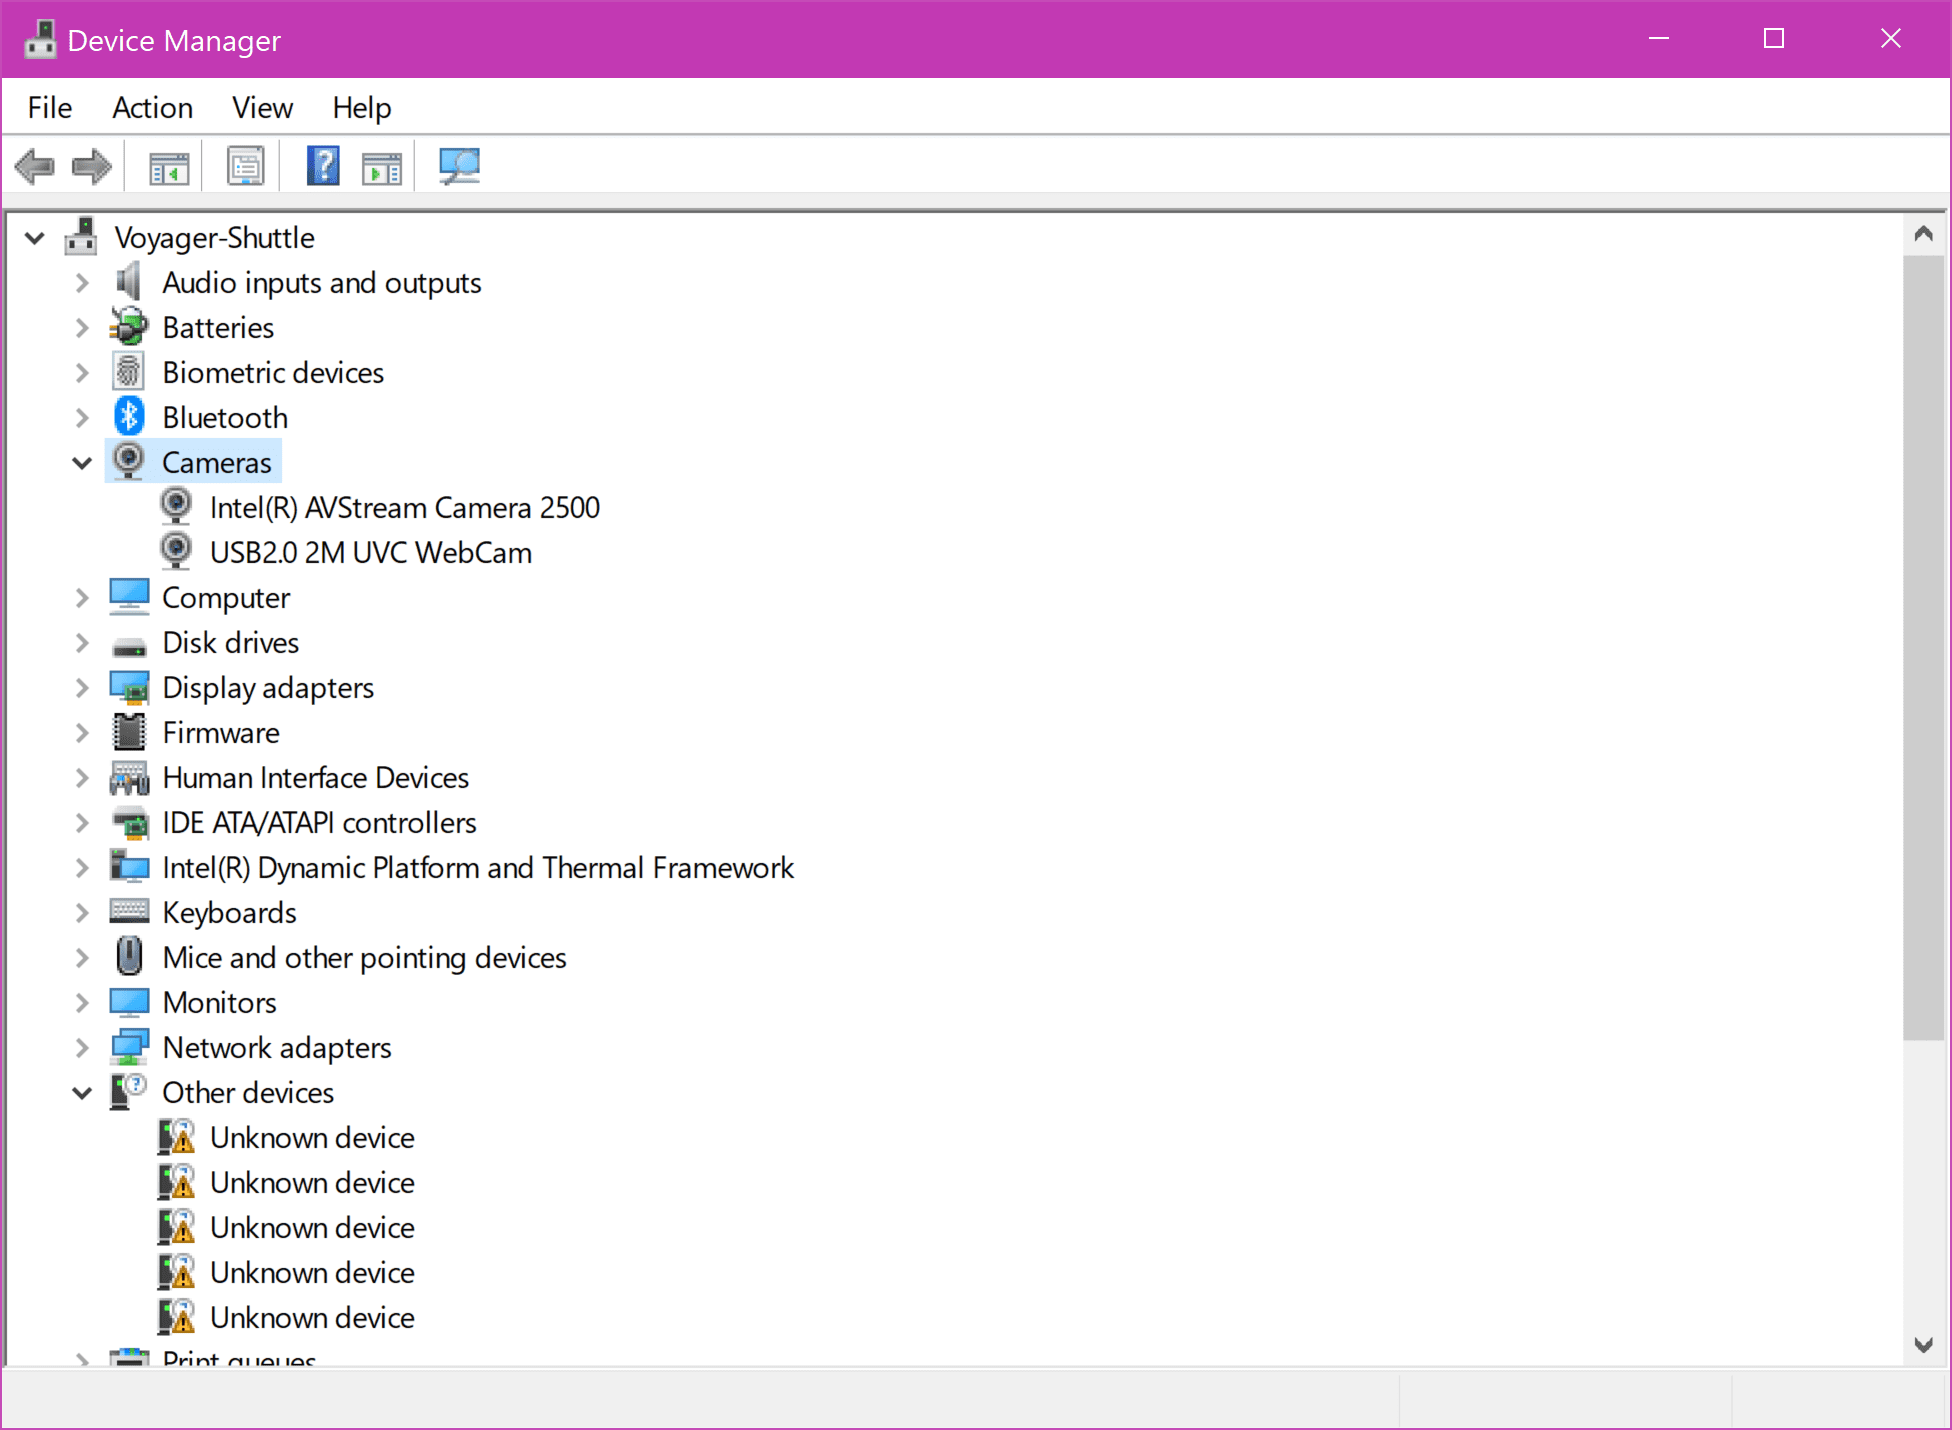The height and width of the screenshot is (1430, 1952).
Task: Click the Disk drives category icon
Action: click(x=129, y=646)
